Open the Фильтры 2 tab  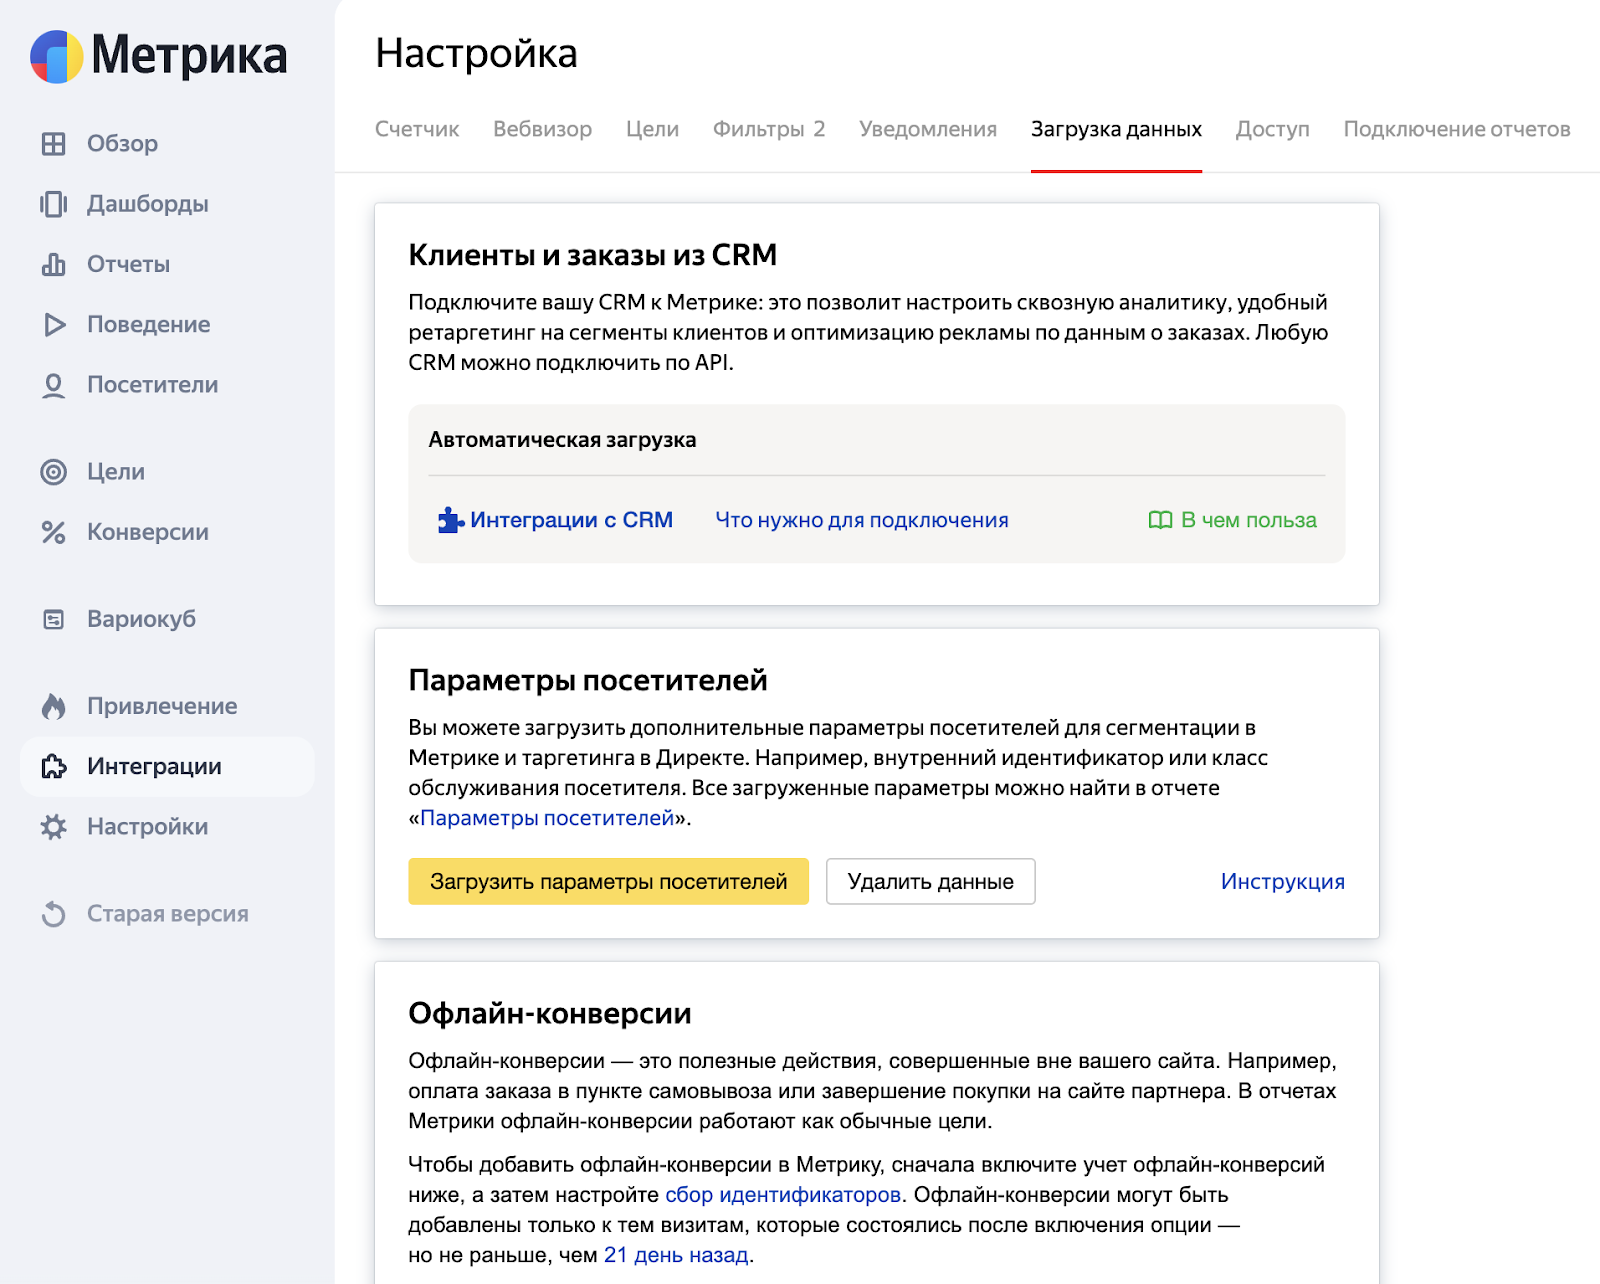tap(768, 129)
